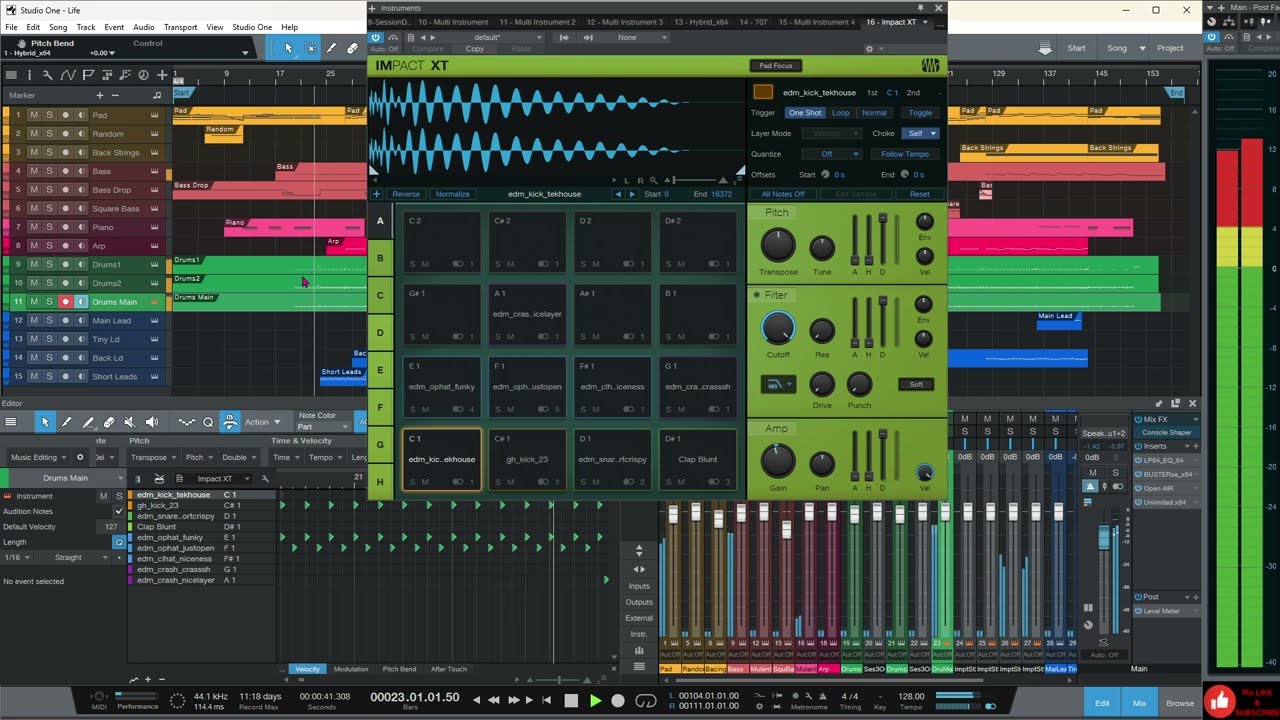Open the Browse panel button
Image resolution: width=1280 pixels, height=720 pixels.
1180,703
